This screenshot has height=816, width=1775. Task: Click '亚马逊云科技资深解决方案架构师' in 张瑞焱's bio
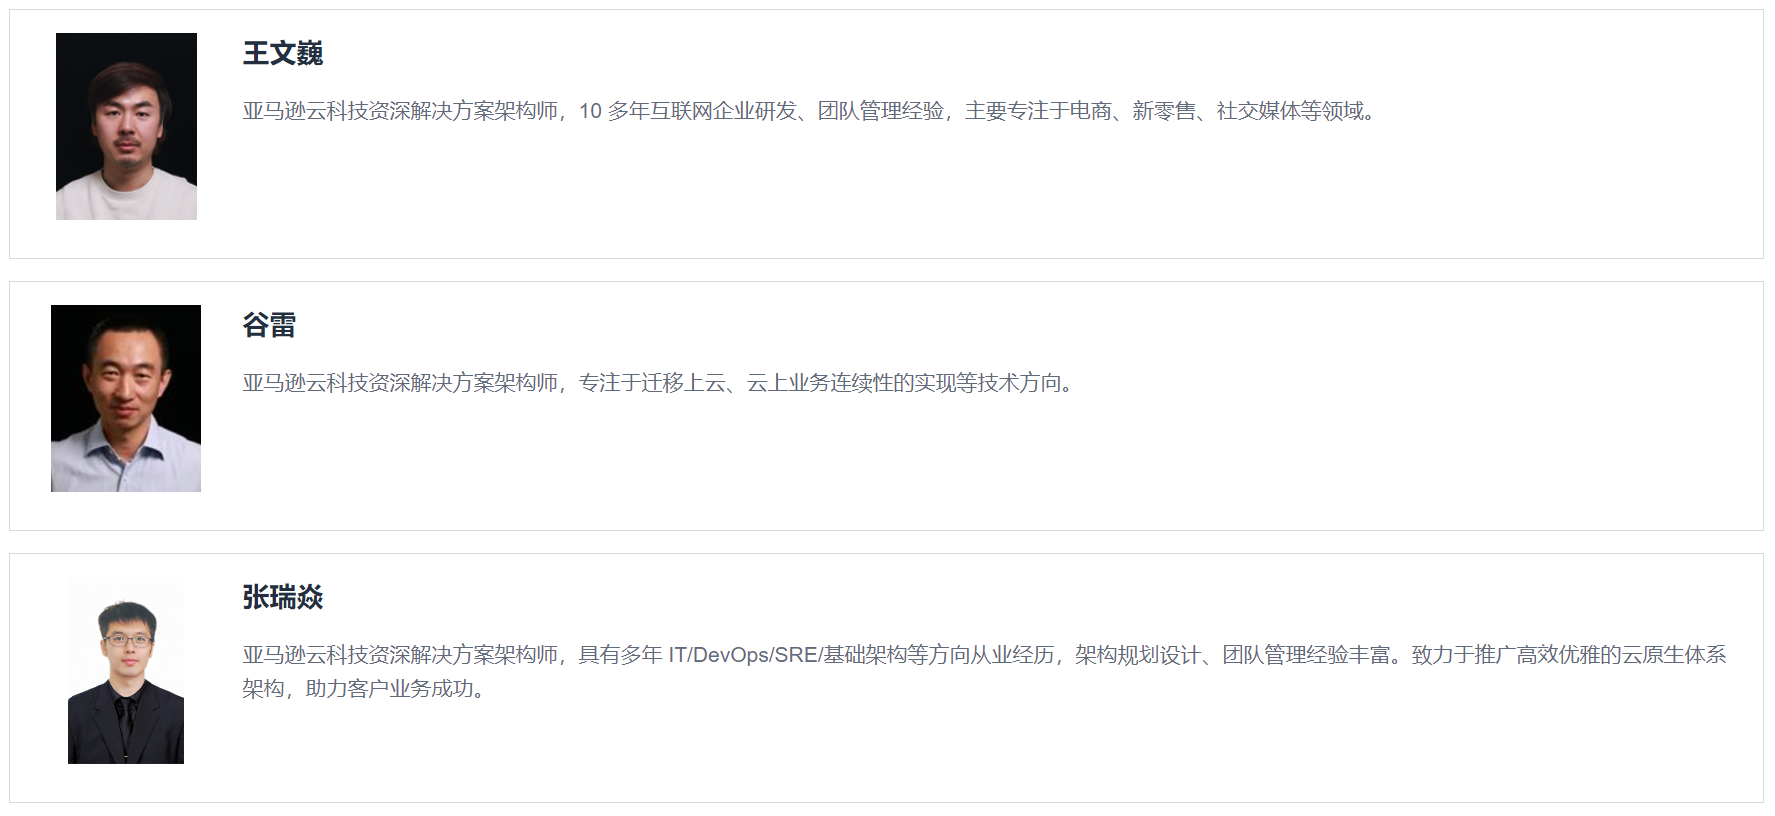tap(400, 655)
